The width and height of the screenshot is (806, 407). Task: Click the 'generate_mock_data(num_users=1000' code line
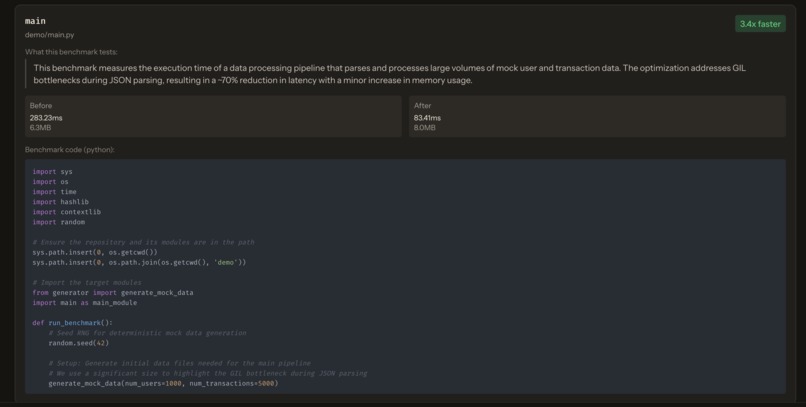pos(163,383)
